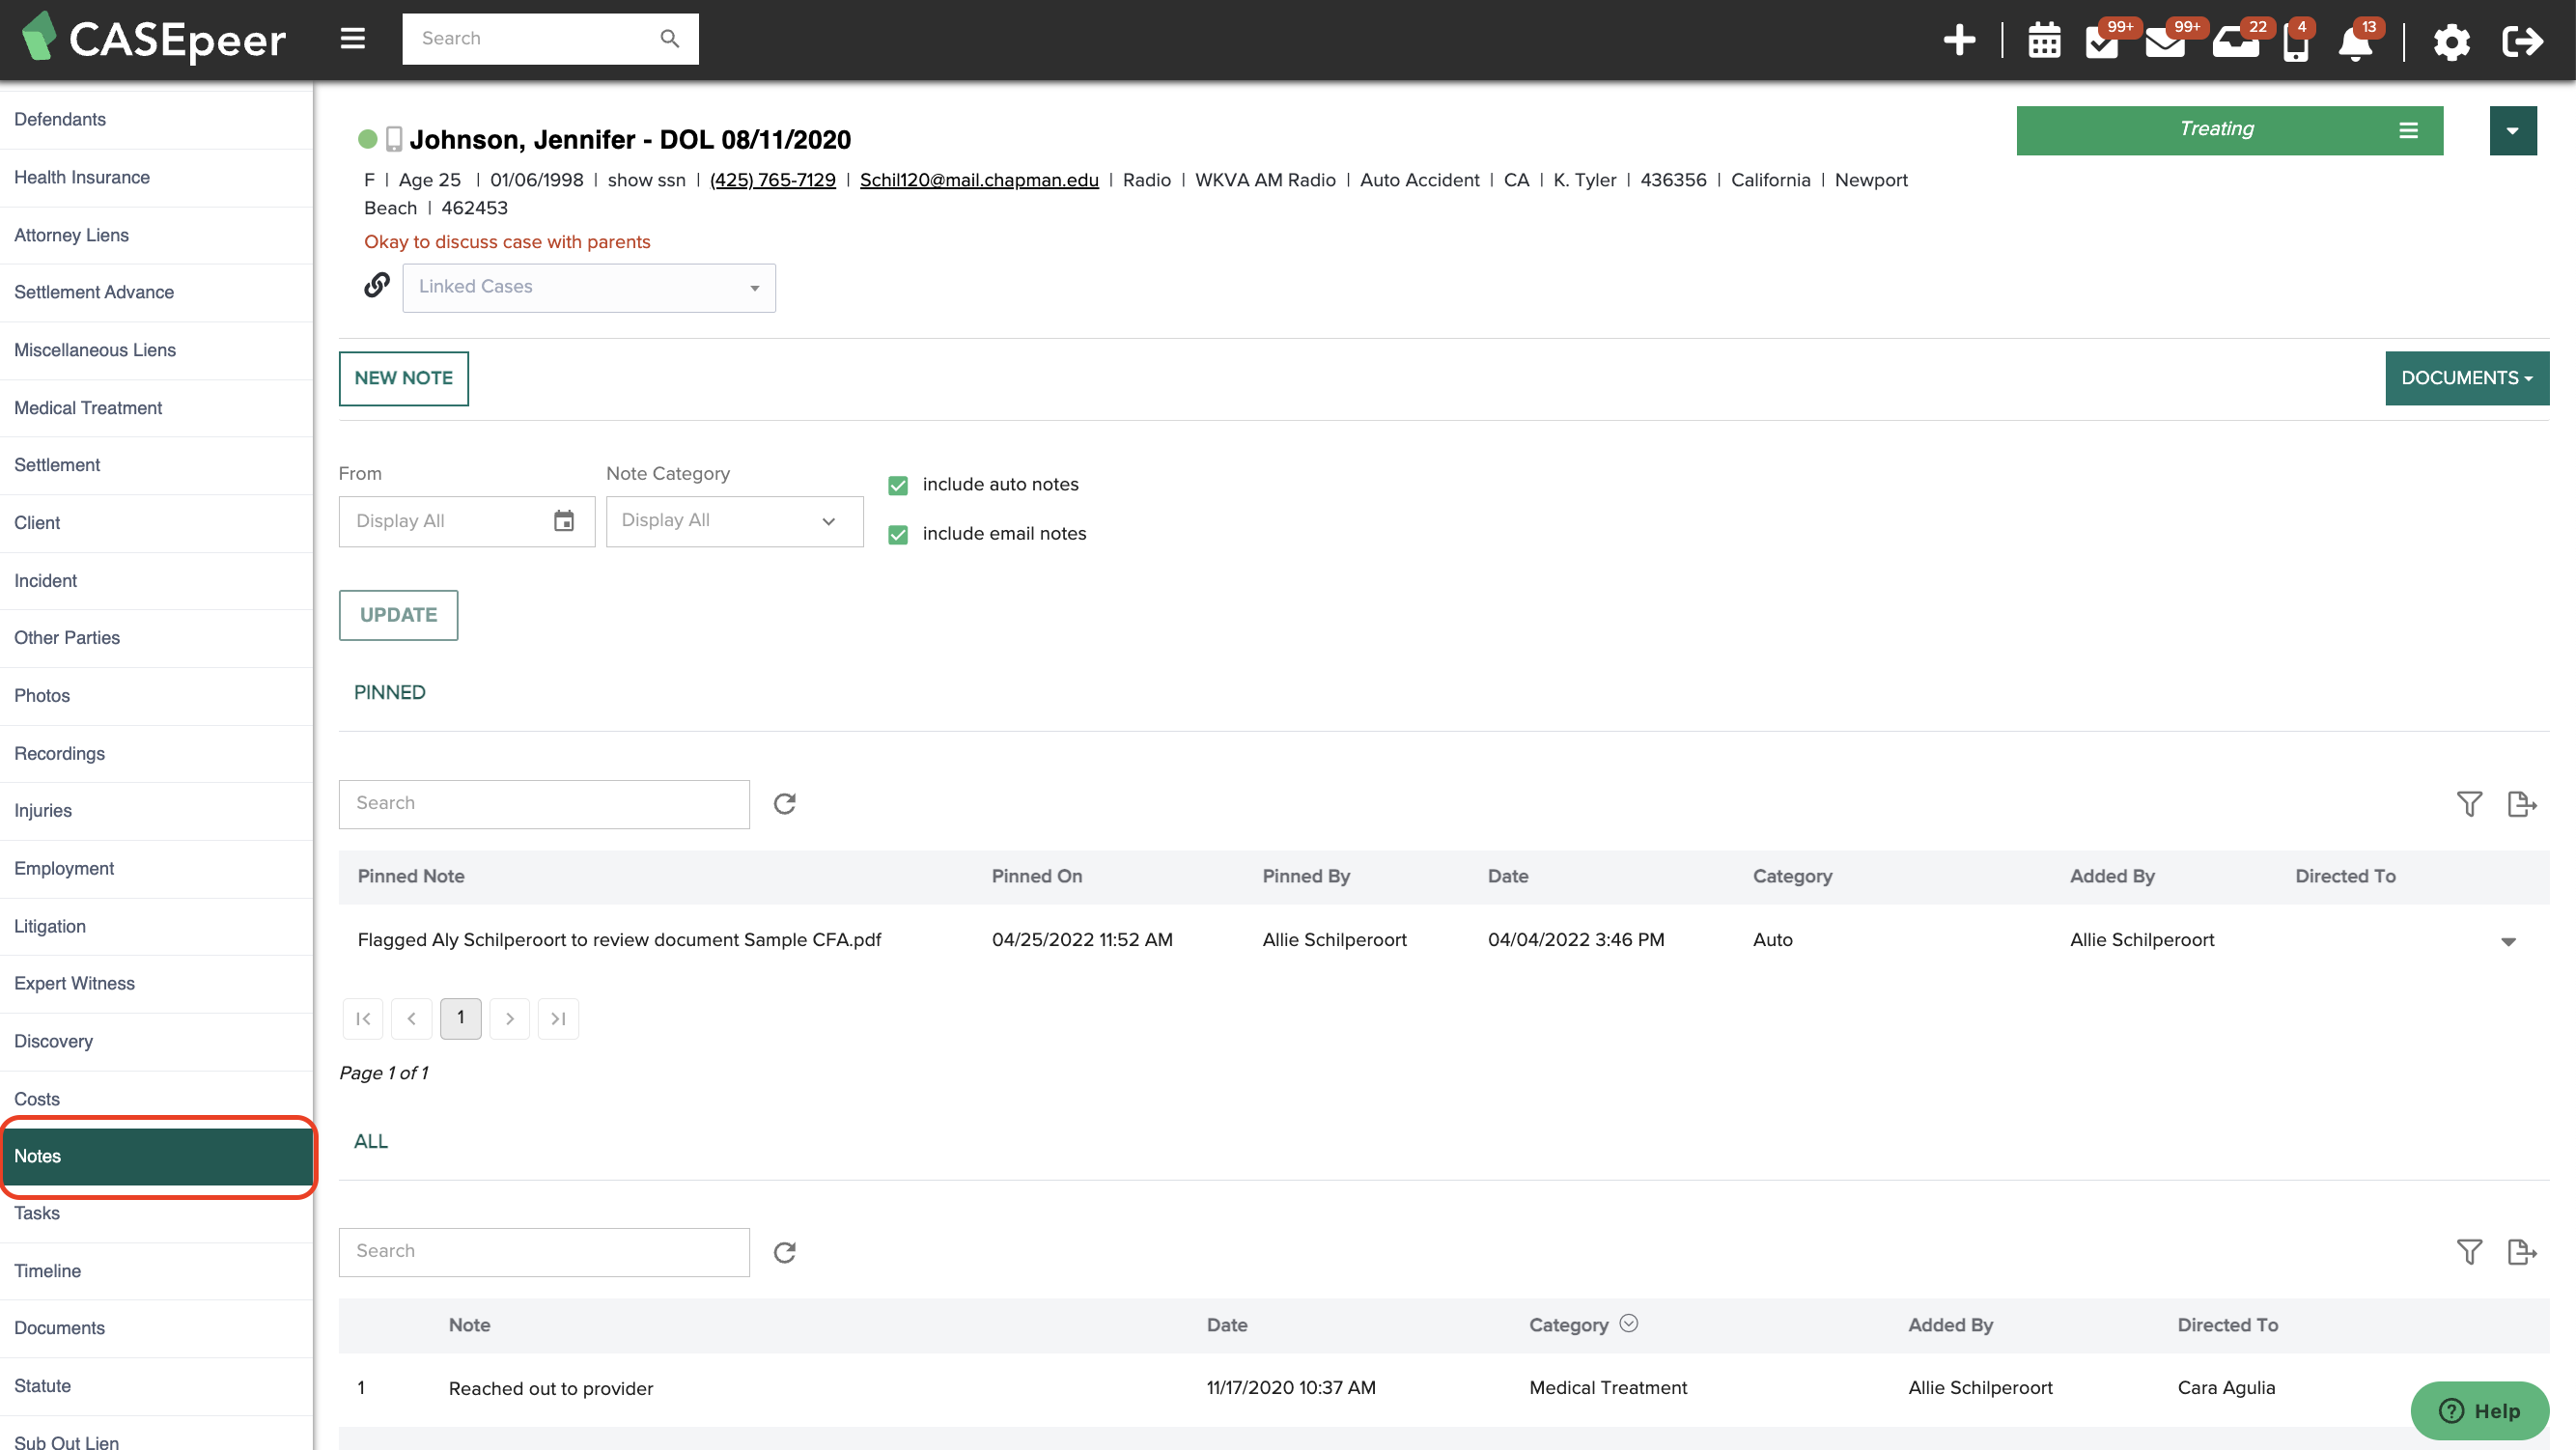Expand the pinned note row options arrow
2576x1450 pixels.
click(x=2508, y=942)
